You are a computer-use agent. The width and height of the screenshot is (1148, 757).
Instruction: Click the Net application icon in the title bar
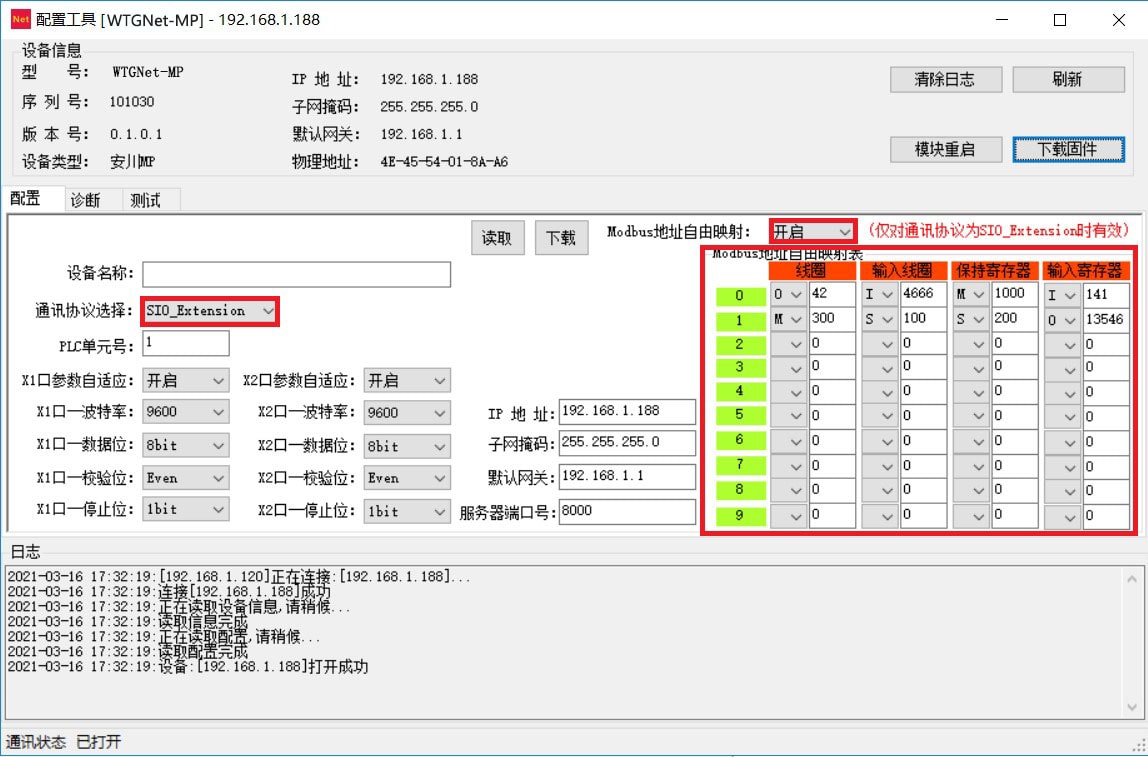pos(20,19)
